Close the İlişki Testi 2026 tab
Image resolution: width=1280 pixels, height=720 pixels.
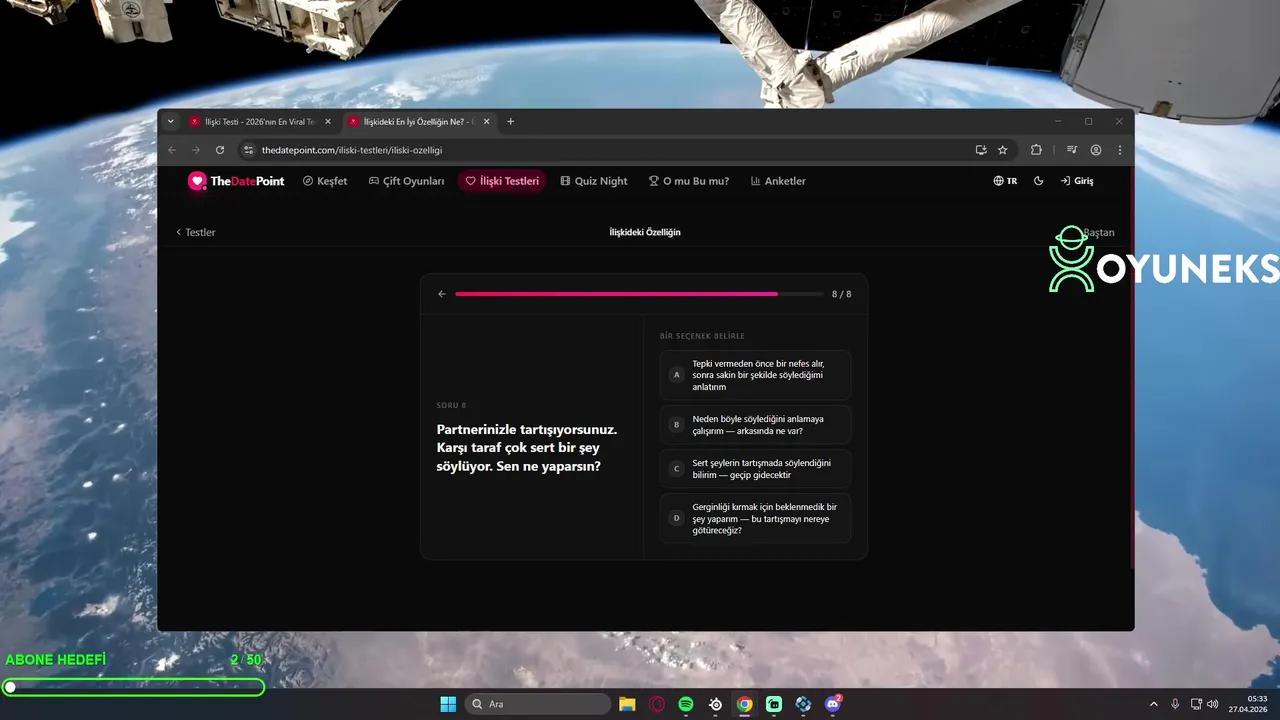coord(328,122)
